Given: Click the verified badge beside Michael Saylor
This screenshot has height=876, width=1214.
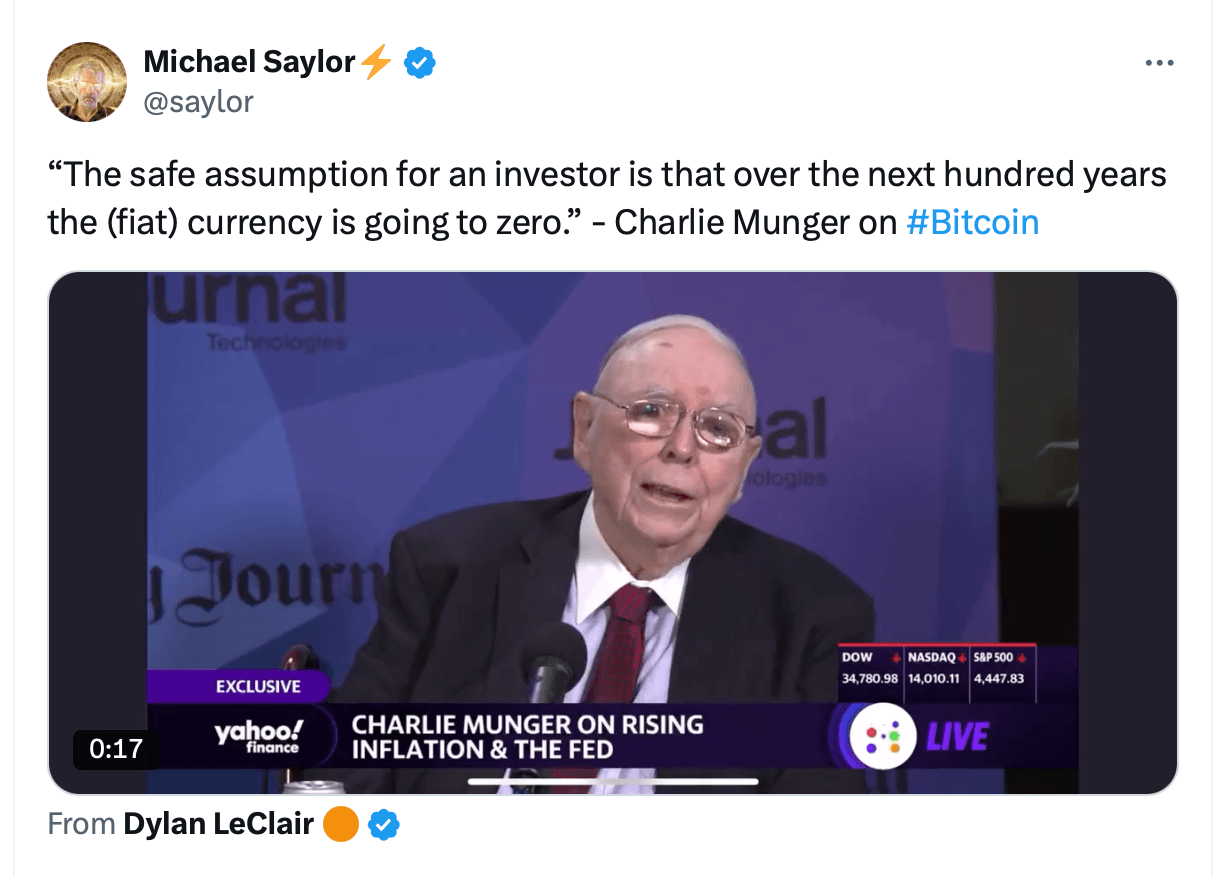Looking at the screenshot, I should (x=419, y=63).
